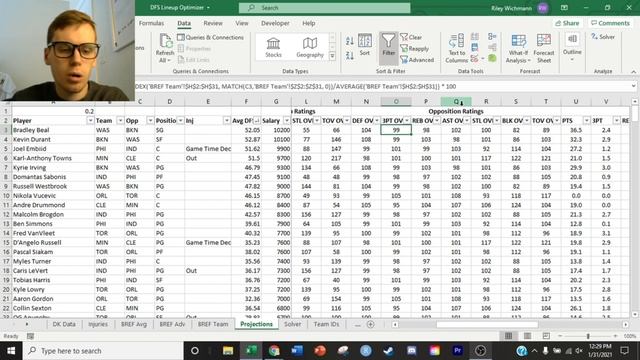Click the taskbar search box
640x360 pixels.
coord(103,351)
